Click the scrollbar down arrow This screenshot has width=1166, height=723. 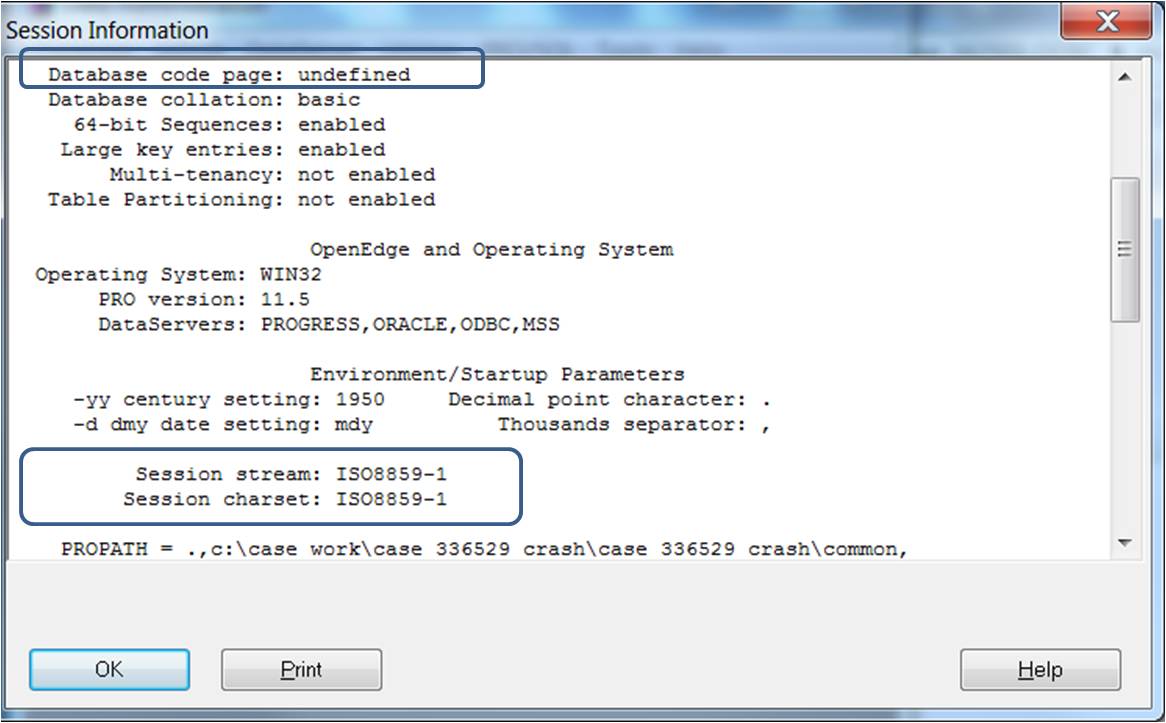click(x=1125, y=543)
